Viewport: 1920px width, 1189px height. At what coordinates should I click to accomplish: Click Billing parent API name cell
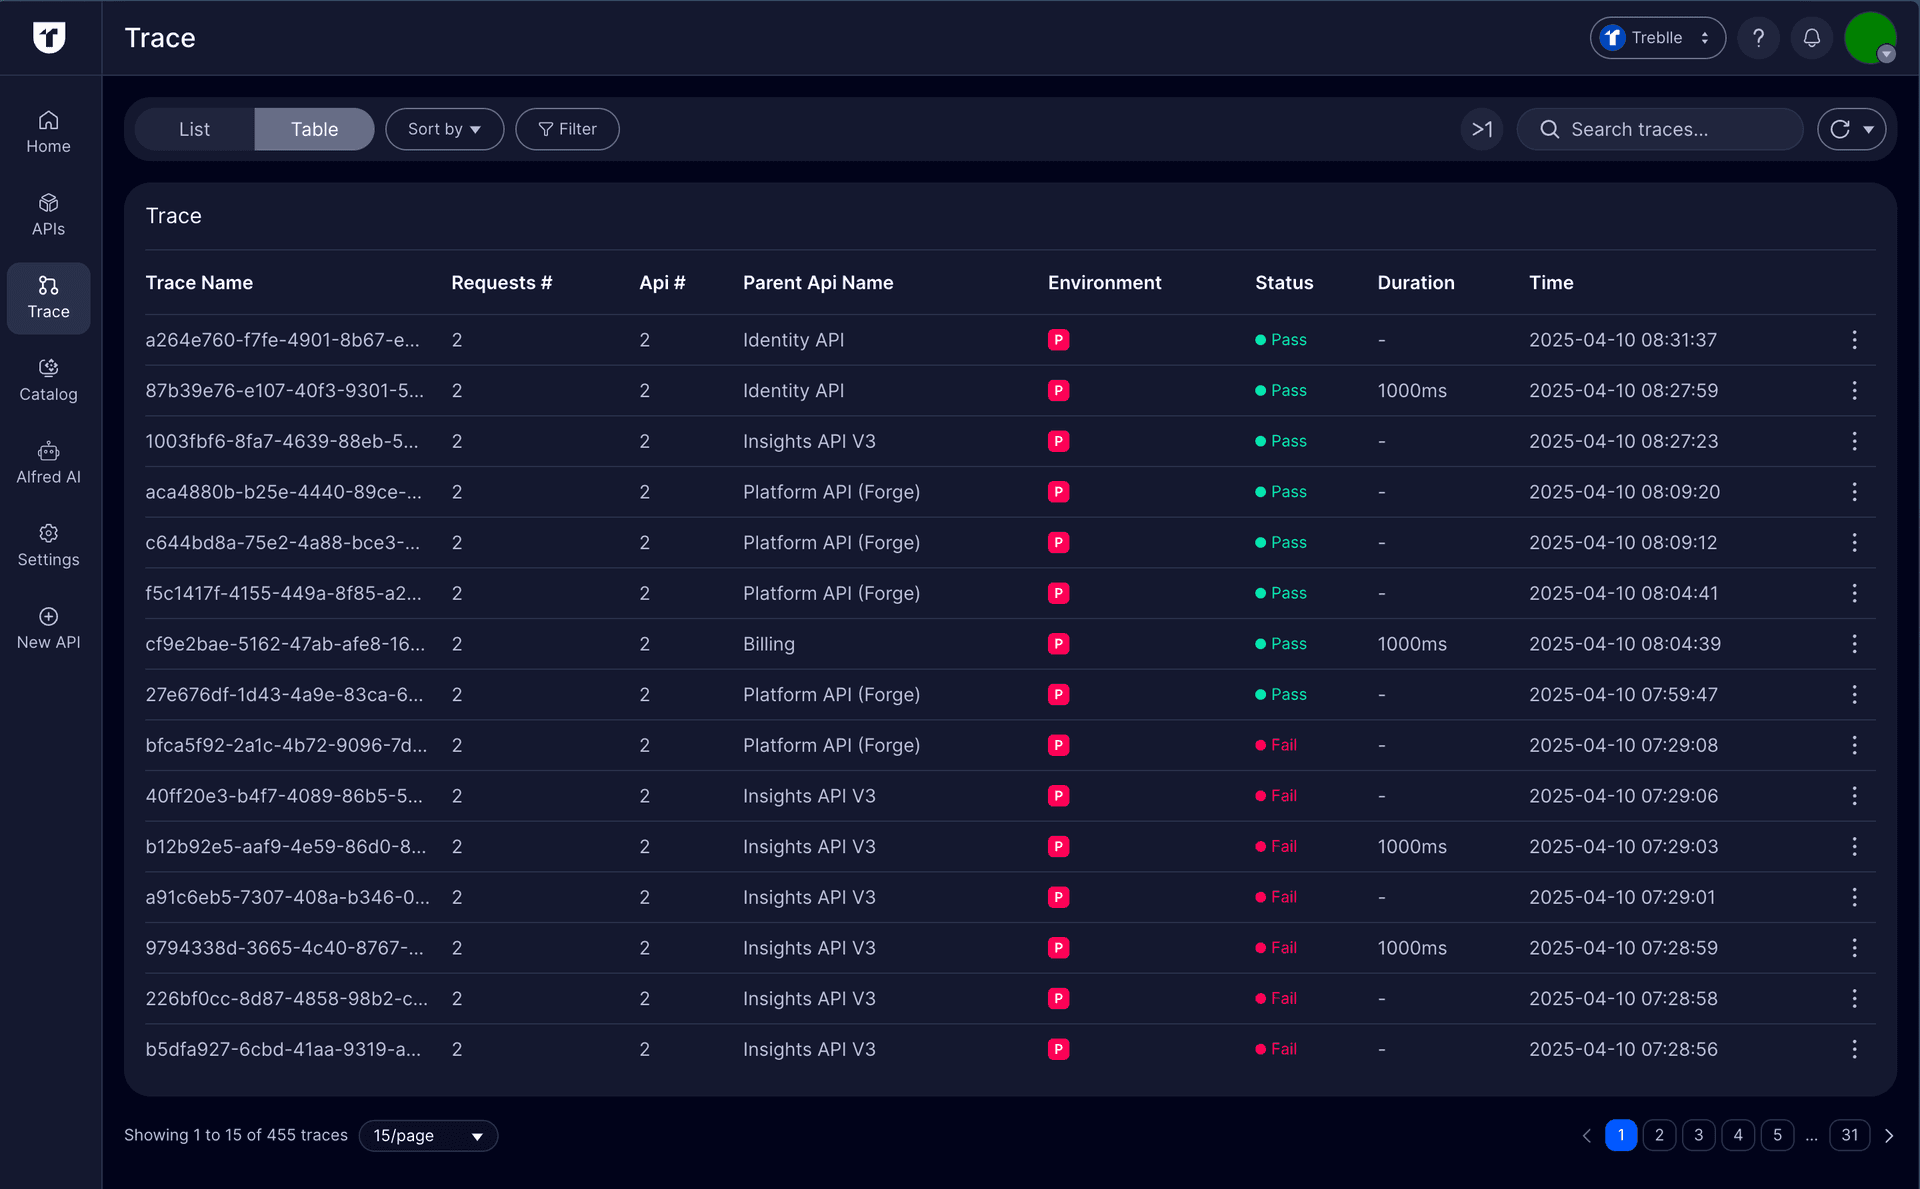(768, 644)
